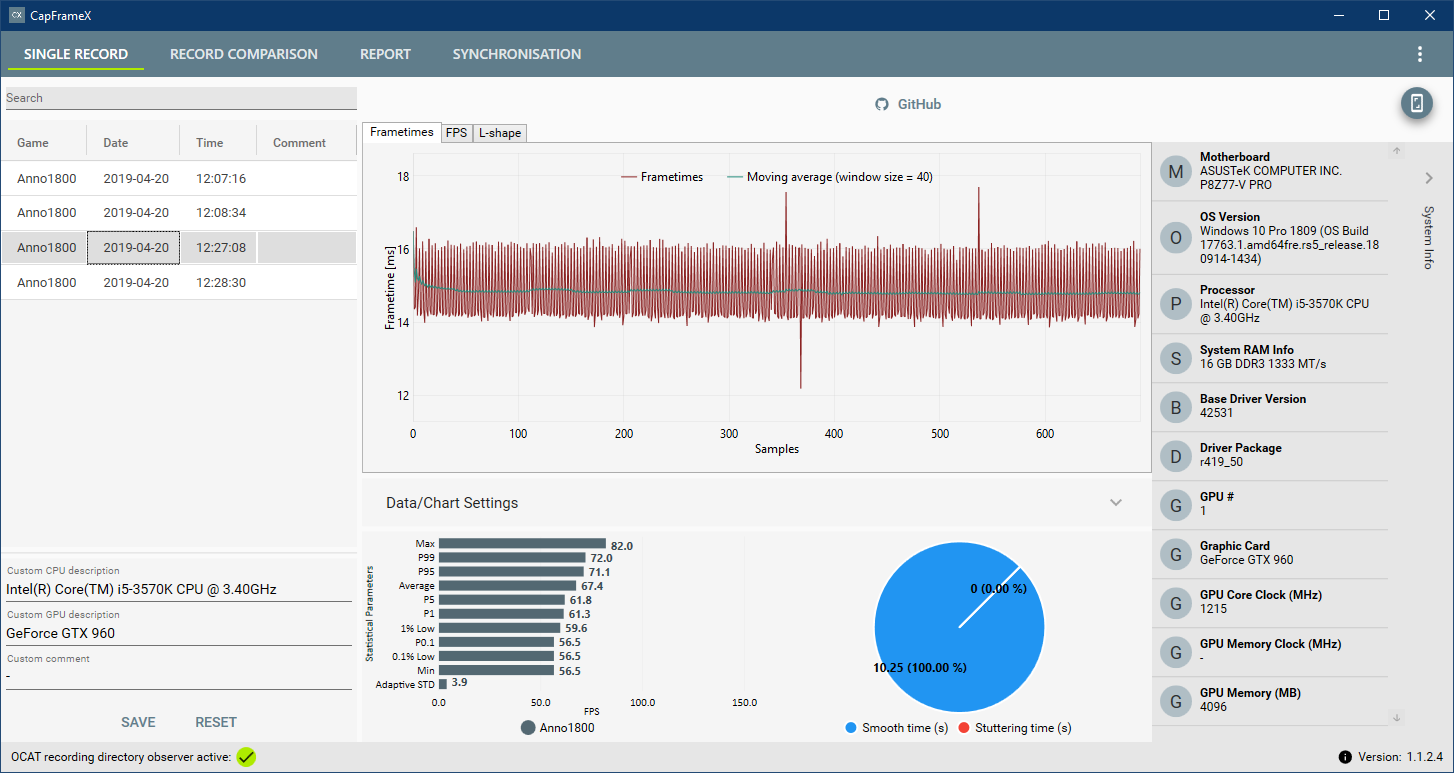This screenshot has width=1454, height=773.
Task: Click the Moving average green legend line
Action: 735,177
